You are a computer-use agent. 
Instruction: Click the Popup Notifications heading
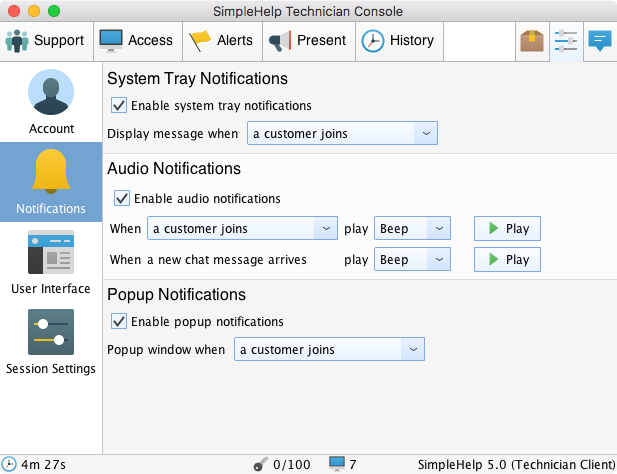tap(176, 294)
